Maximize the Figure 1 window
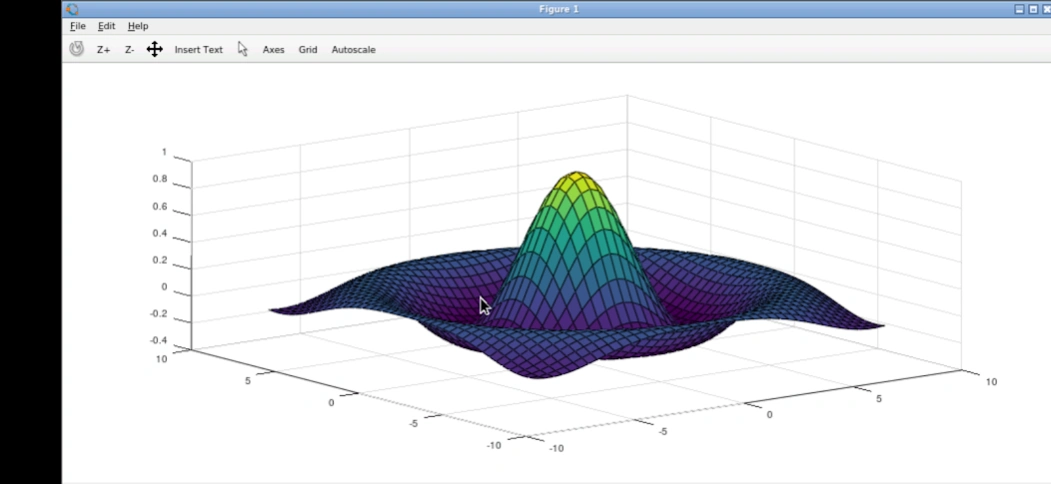This screenshot has height=484, width=1051. pyautogui.click(x=1033, y=9)
